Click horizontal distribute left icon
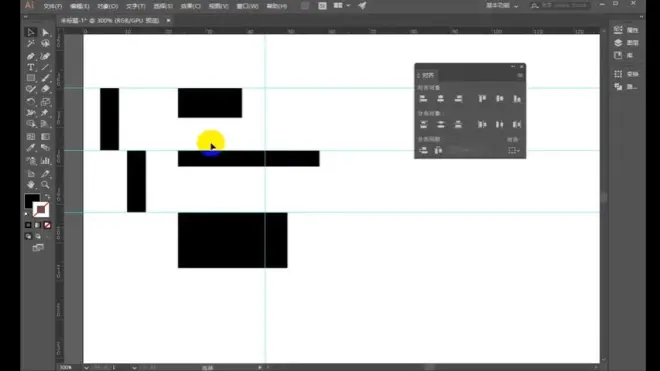This screenshot has width=660, height=371. click(x=482, y=124)
